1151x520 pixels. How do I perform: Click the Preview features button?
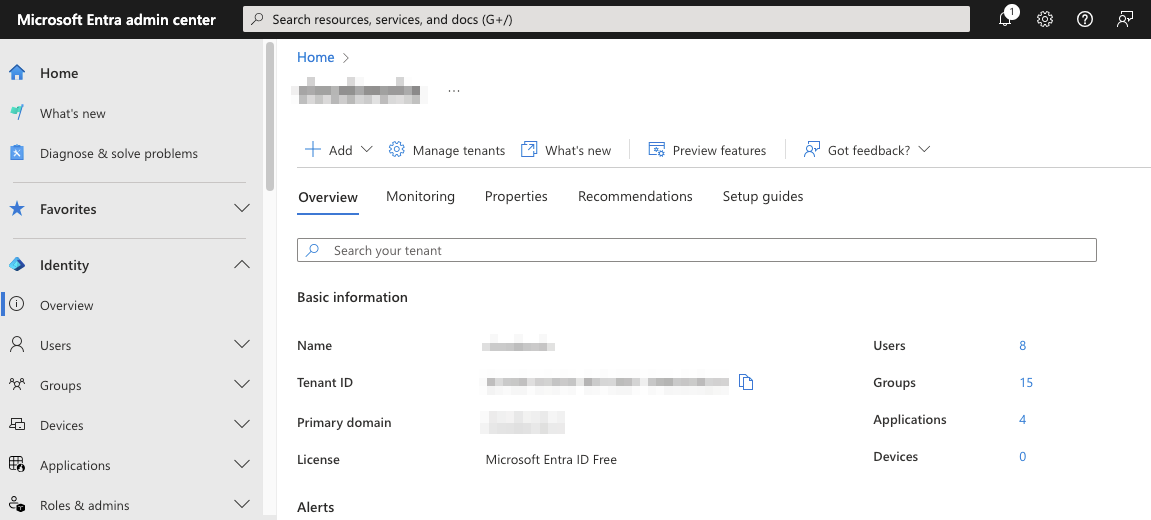(707, 150)
